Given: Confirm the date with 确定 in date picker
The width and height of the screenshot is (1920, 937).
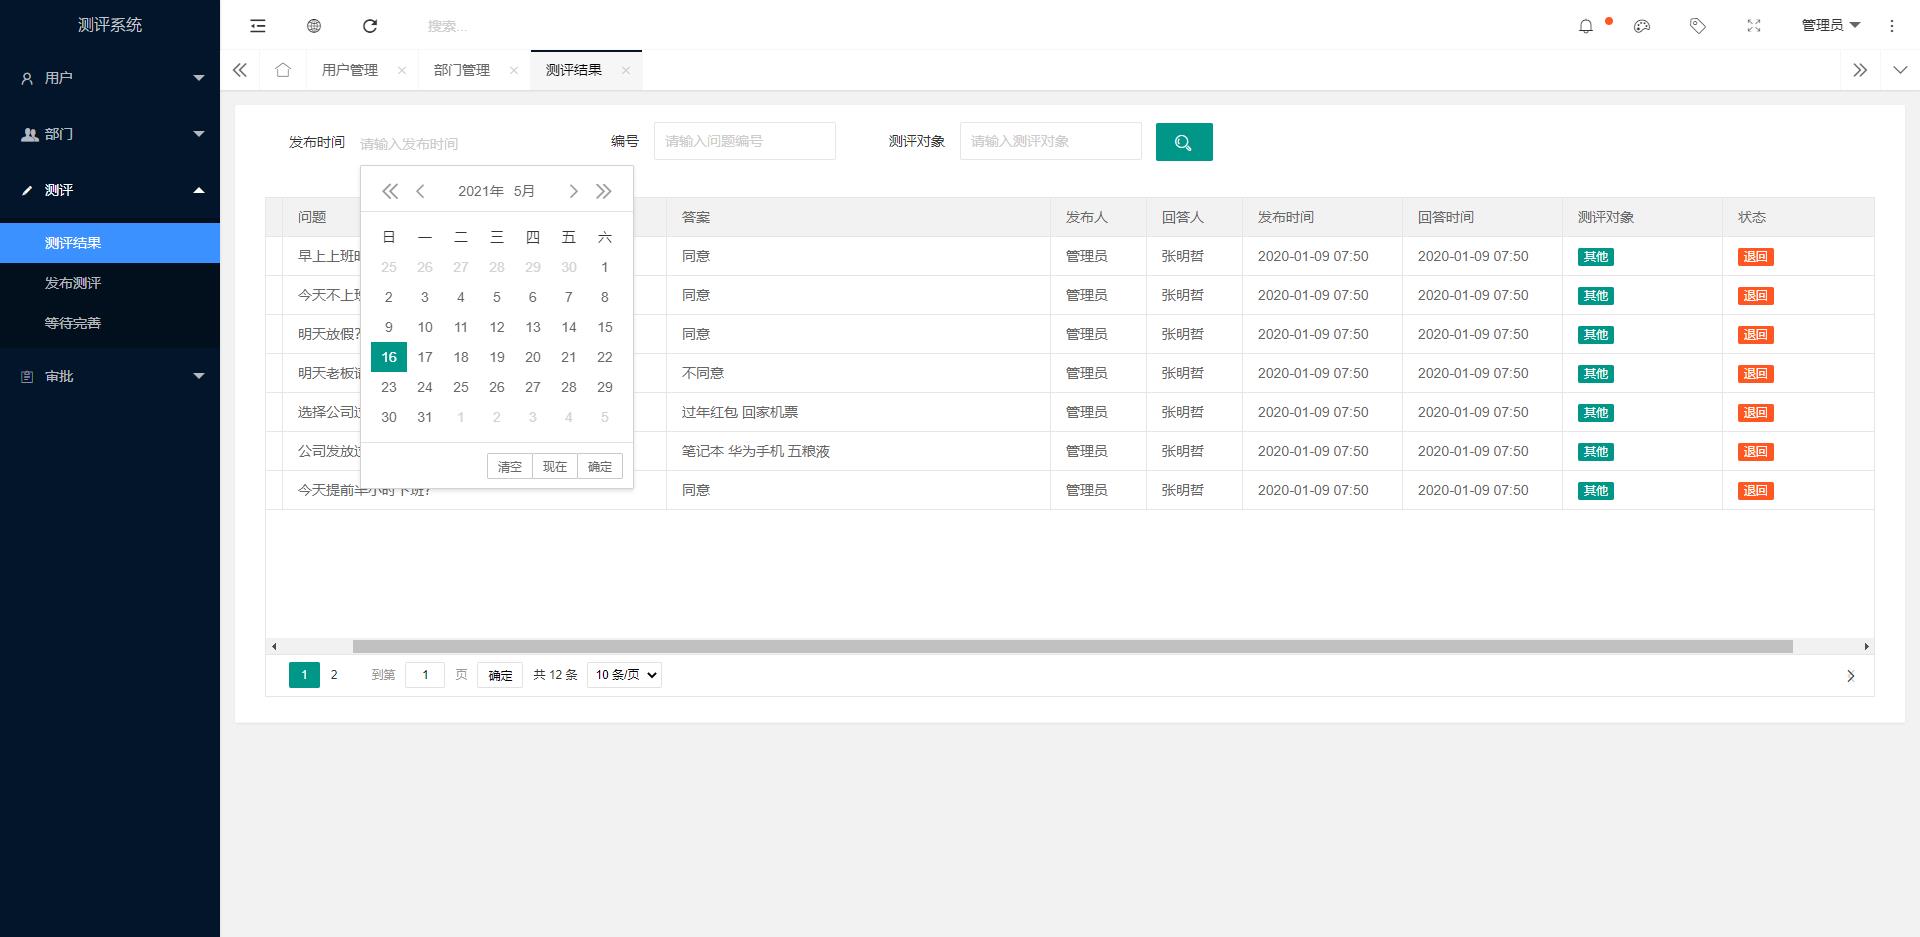Looking at the screenshot, I should click(x=600, y=466).
